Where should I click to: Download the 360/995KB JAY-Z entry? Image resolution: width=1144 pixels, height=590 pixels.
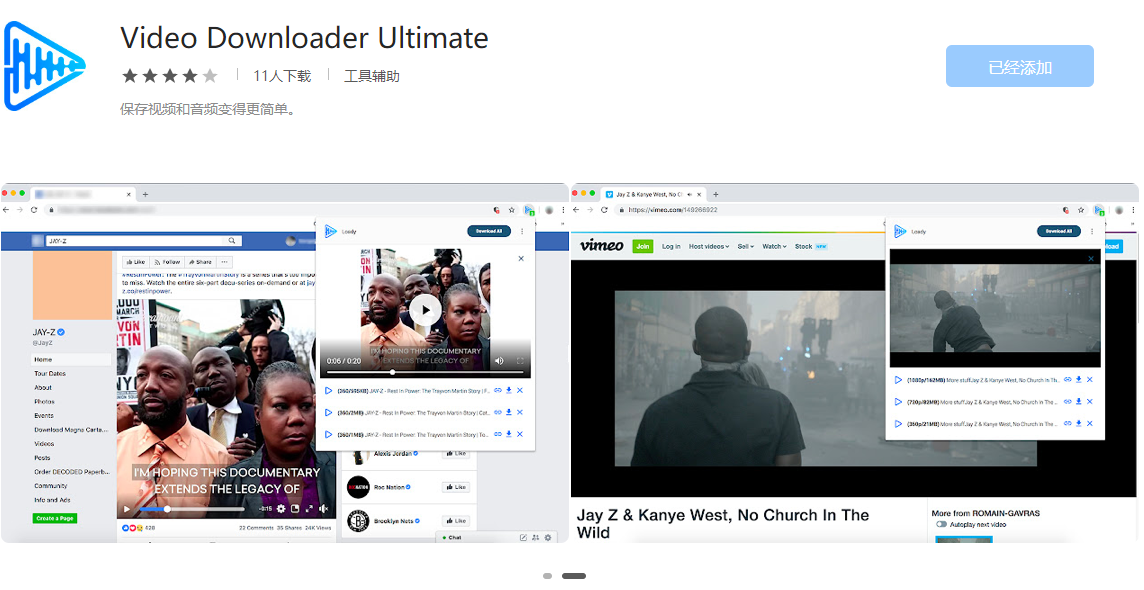click(x=509, y=391)
